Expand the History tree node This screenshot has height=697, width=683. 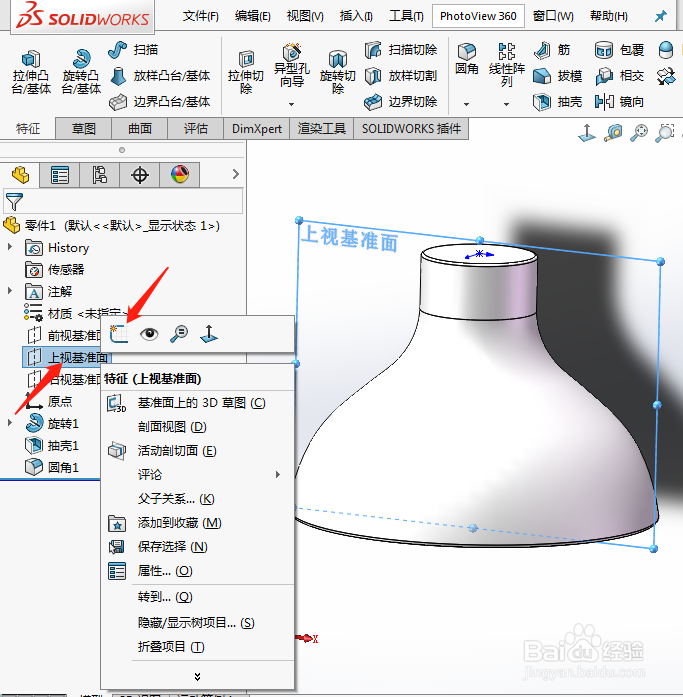[x=10, y=246]
